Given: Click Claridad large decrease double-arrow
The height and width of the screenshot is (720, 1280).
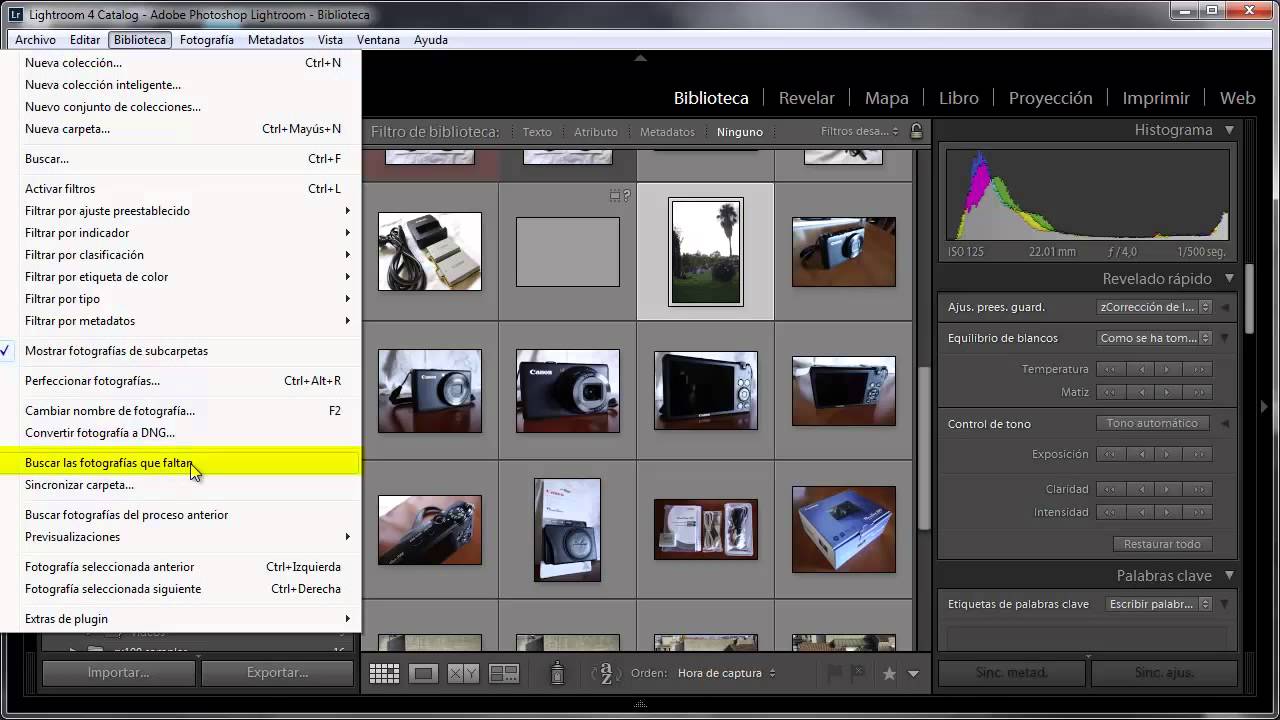Looking at the screenshot, I should pyautogui.click(x=1109, y=489).
